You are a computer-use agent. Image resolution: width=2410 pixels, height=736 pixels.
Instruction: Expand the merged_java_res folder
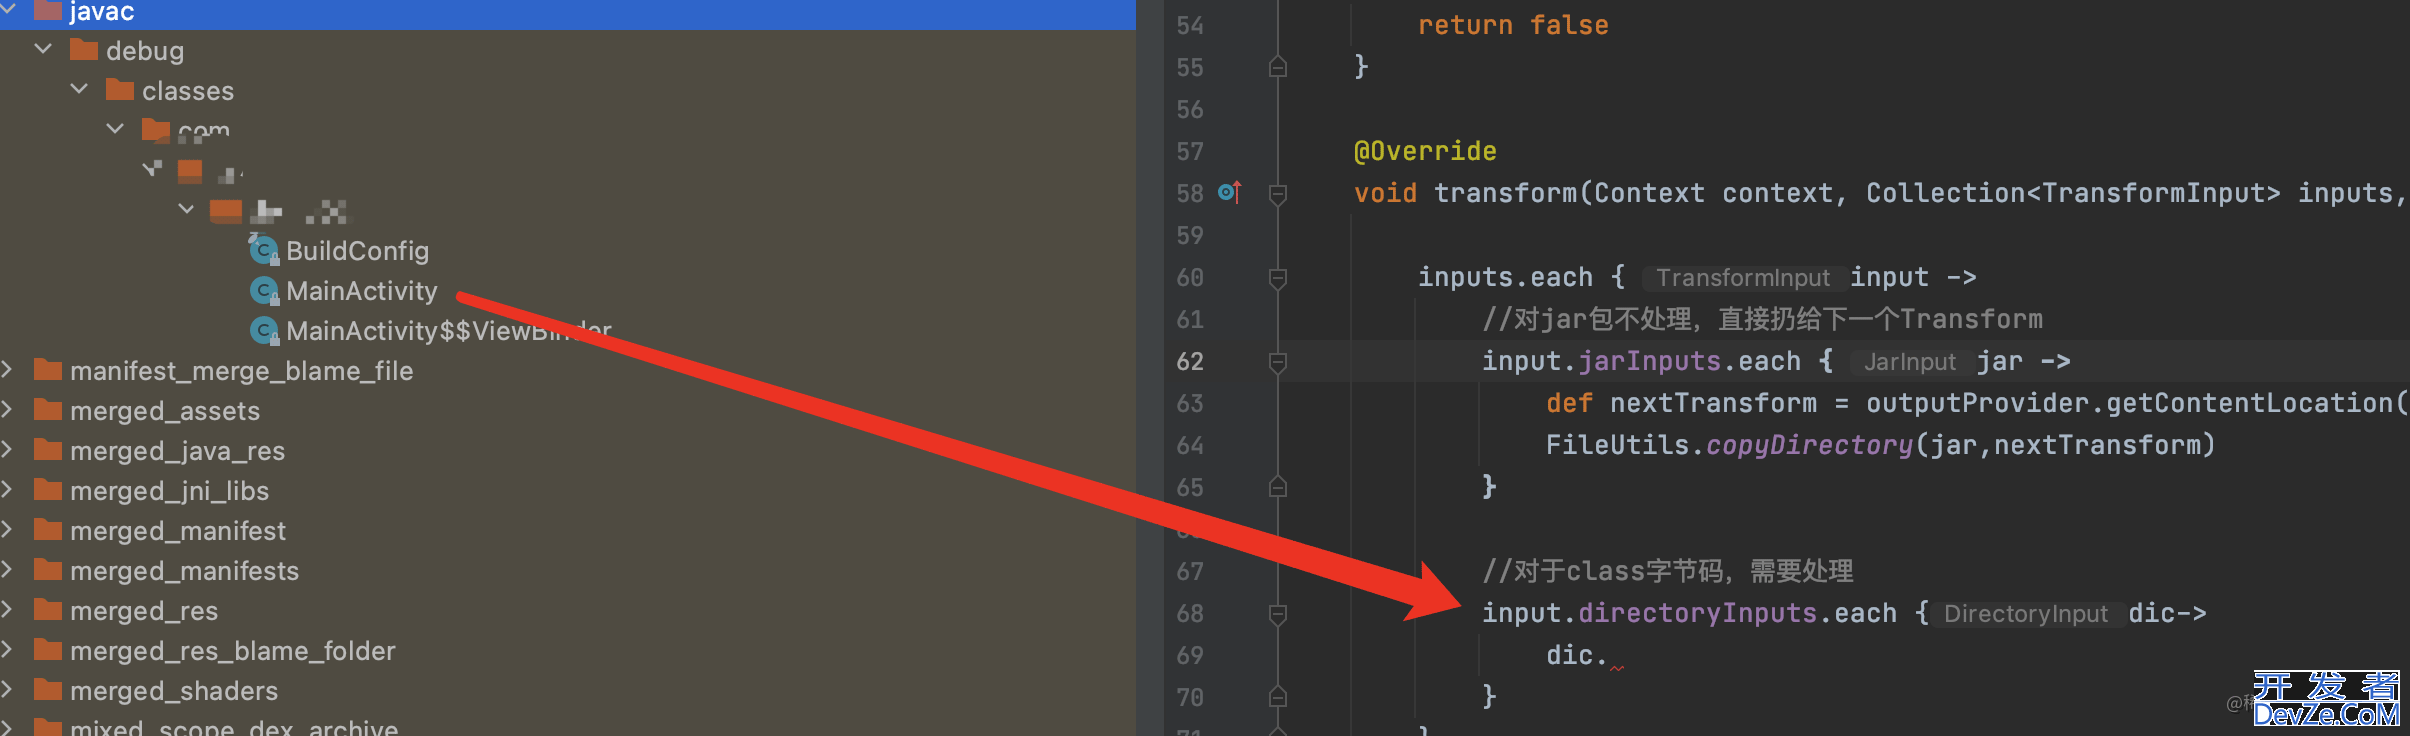pyautogui.click(x=7, y=449)
